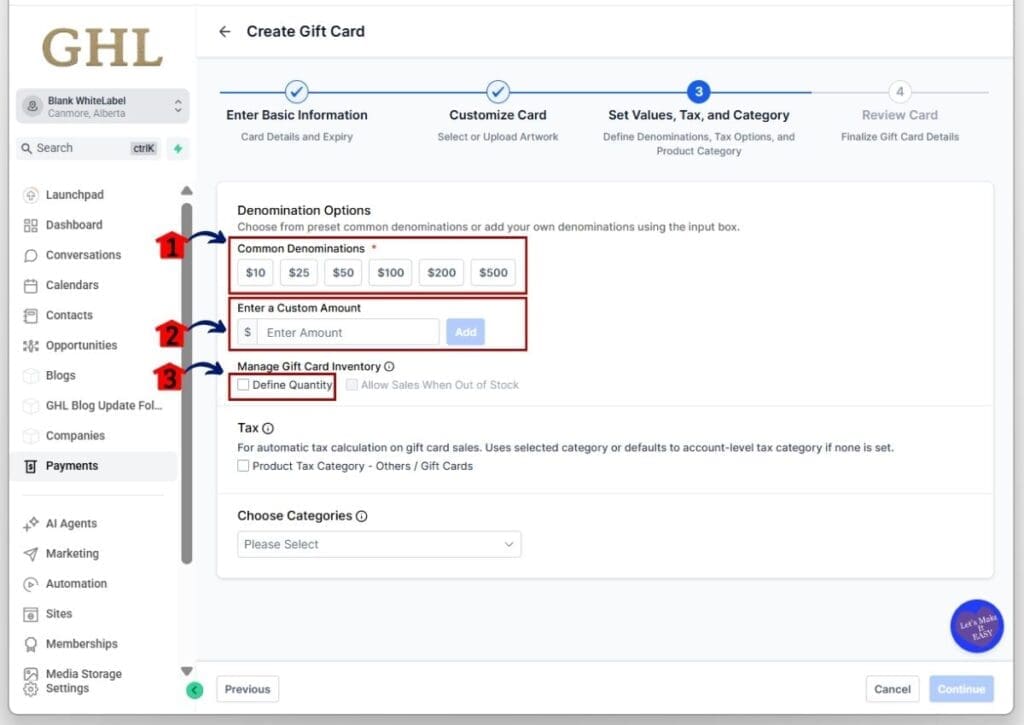Click the Enter Amount custom input field

click(346, 333)
